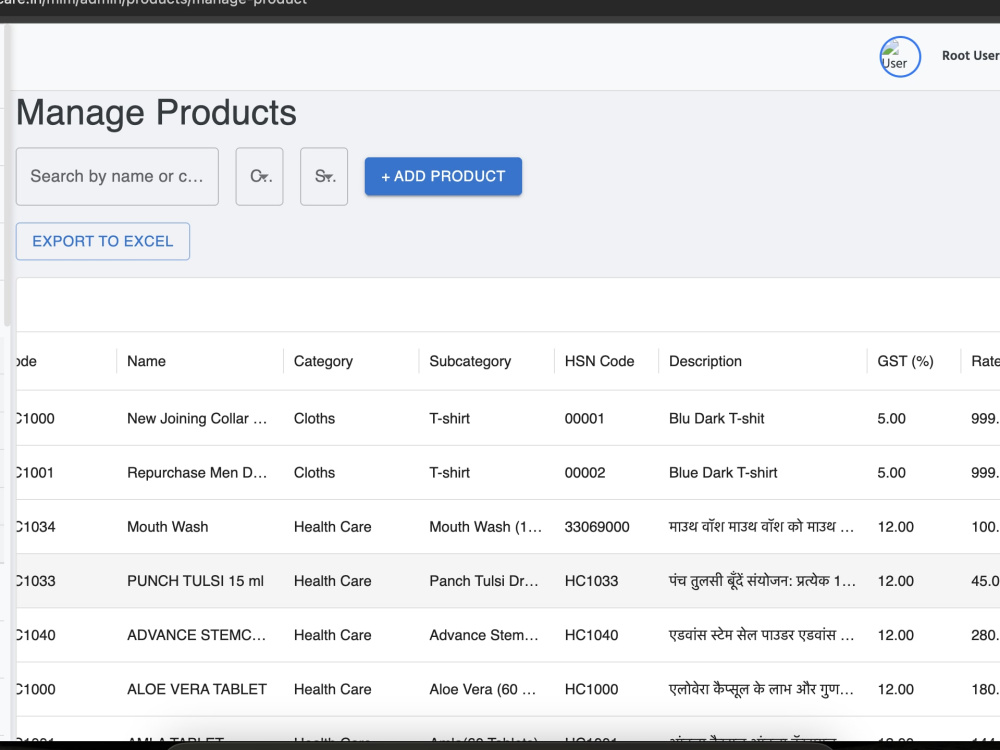
Task: Click the Blue Dark T-shirt description
Action: (x=723, y=473)
